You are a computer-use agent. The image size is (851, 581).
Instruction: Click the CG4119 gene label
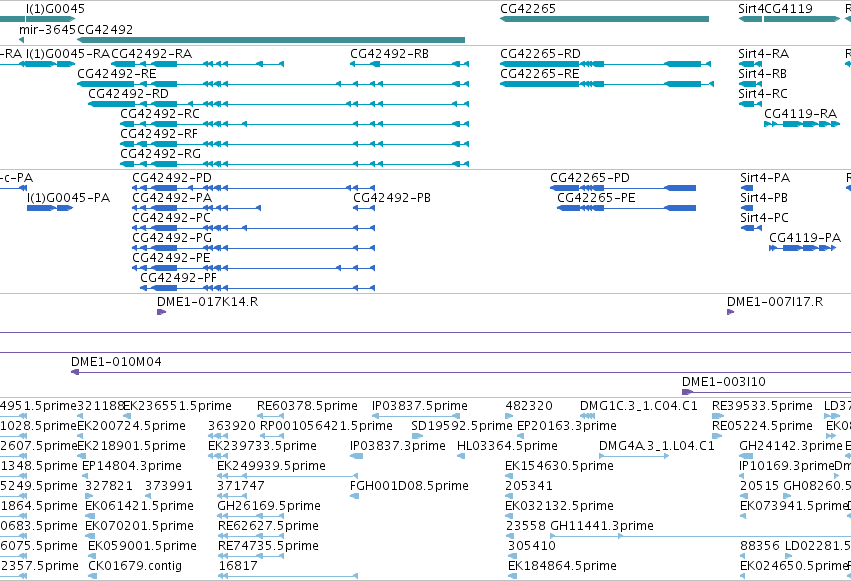(x=788, y=9)
